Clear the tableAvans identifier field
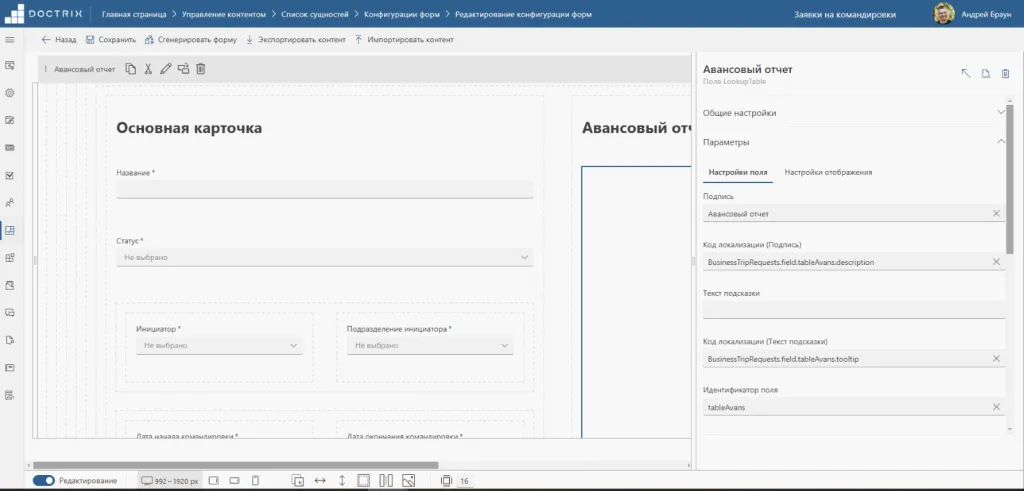The image size is (1024, 491). pos(997,407)
